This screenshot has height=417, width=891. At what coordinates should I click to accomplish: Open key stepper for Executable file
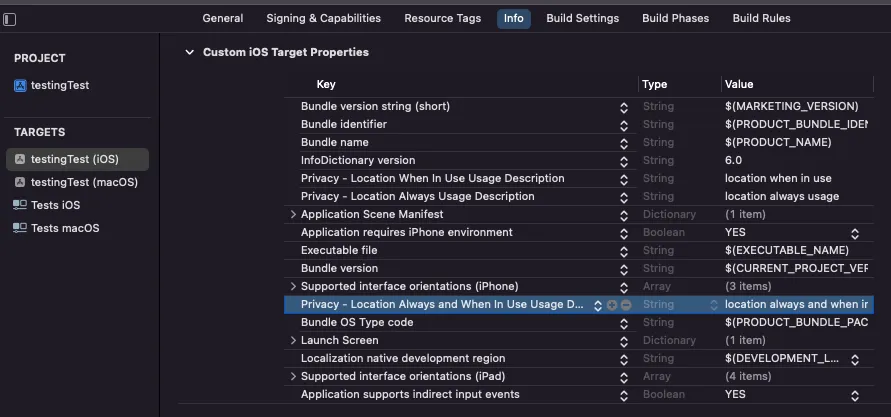coord(624,252)
